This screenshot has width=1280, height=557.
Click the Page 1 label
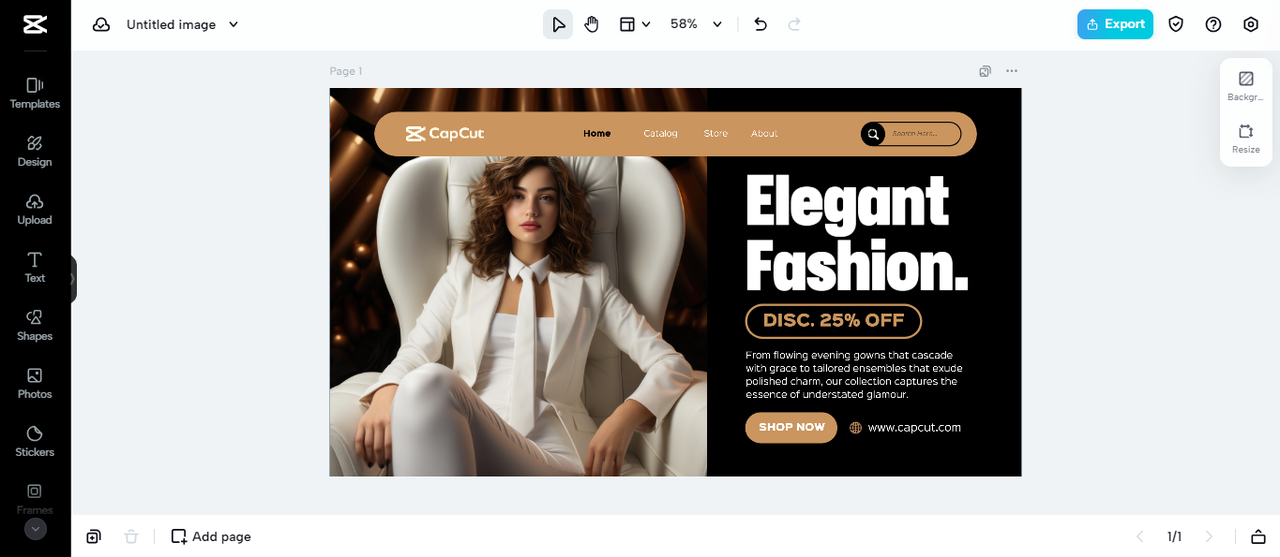pyautogui.click(x=346, y=71)
